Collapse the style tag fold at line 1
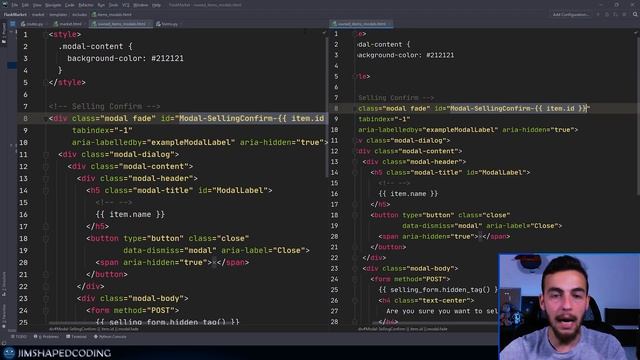Image resolution: width=640 pixels, height=360 pixels. (x=46, y=35)
